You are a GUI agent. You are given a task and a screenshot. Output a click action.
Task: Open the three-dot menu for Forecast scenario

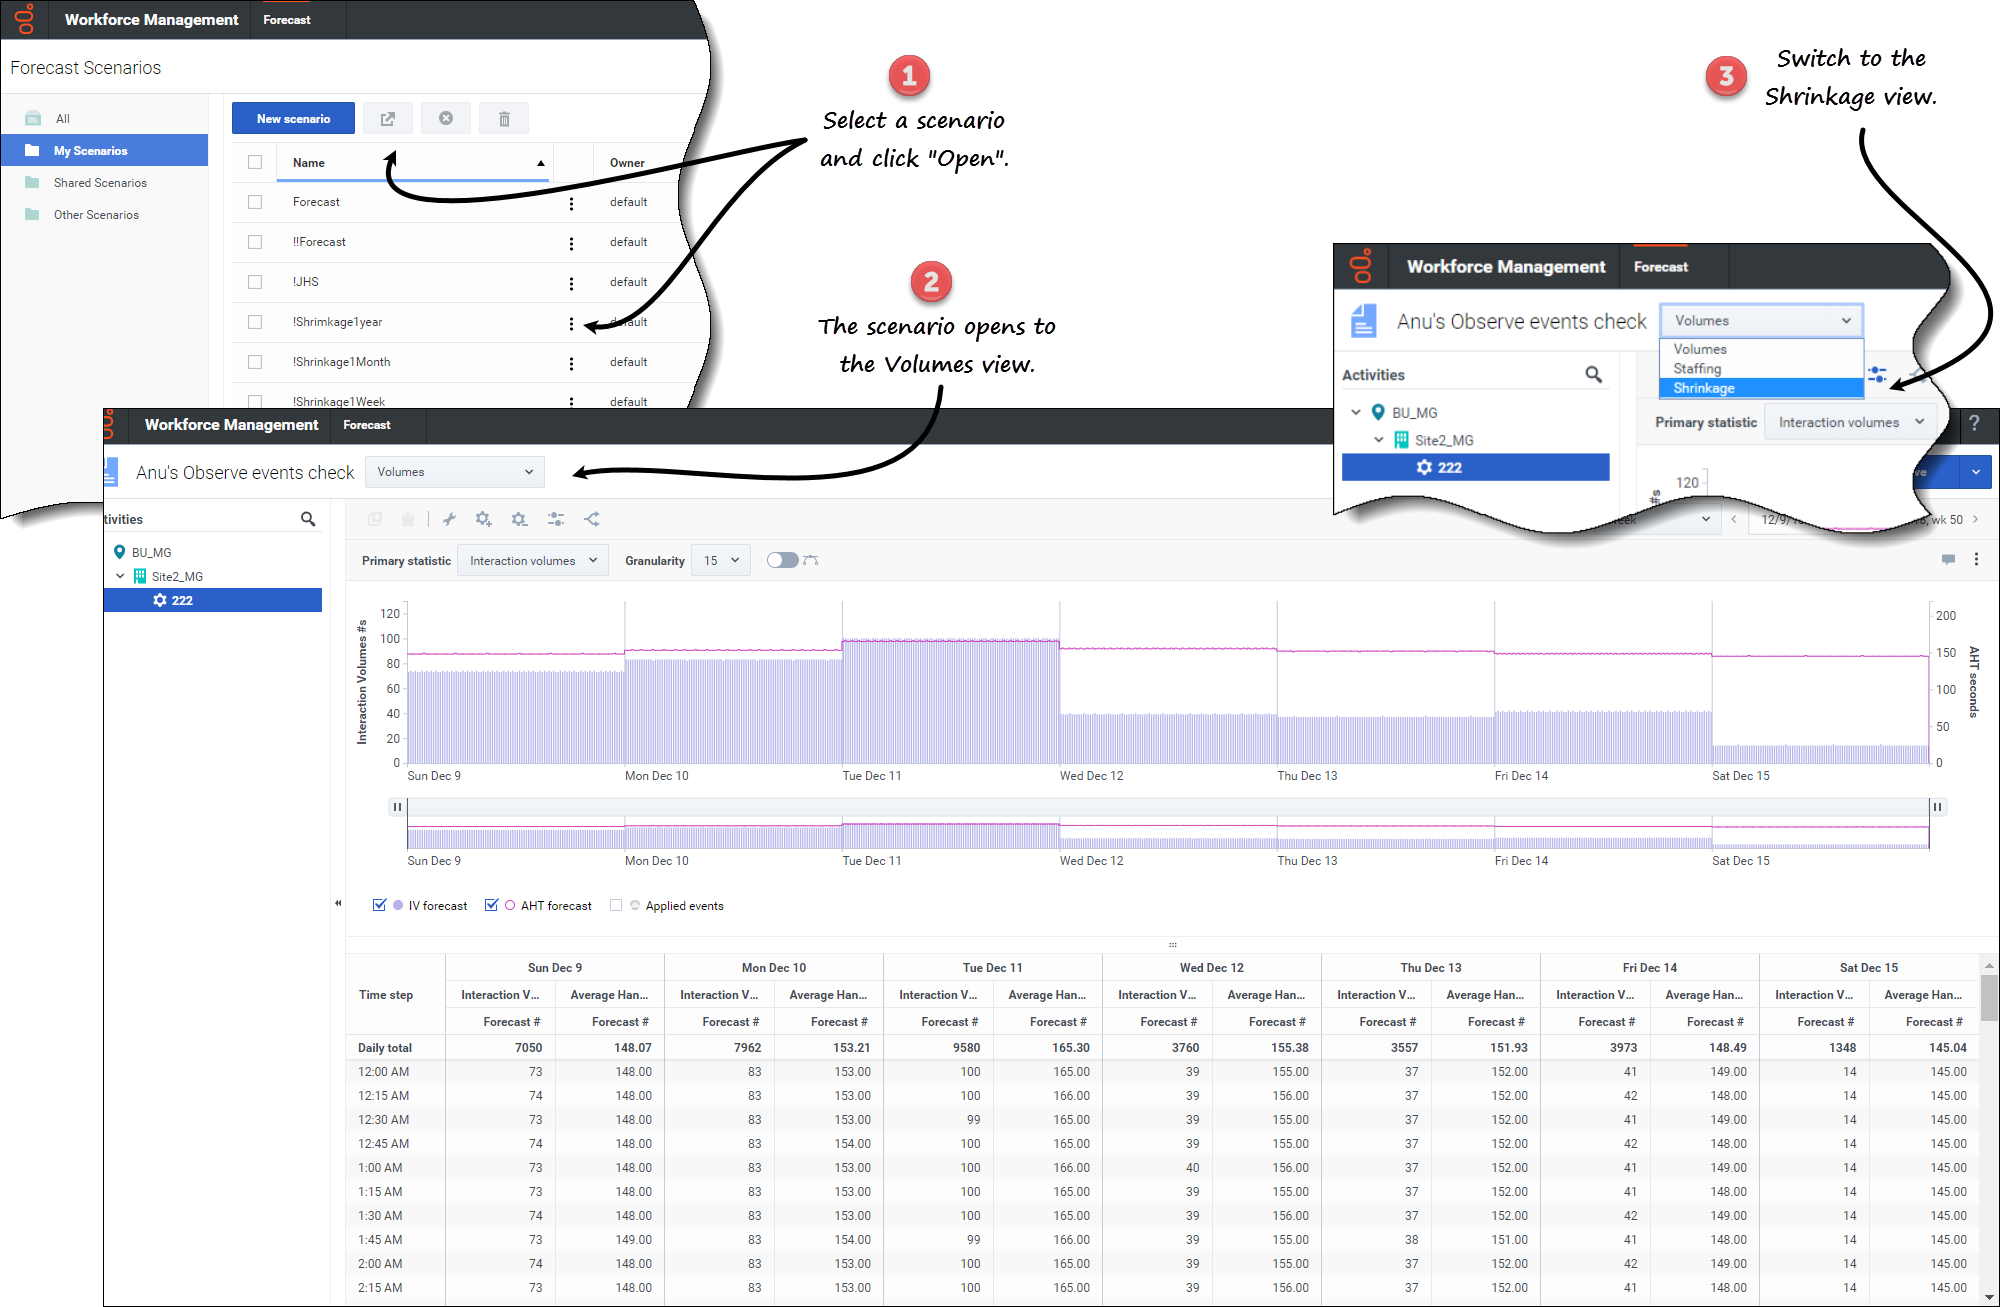tap(571, 203)
